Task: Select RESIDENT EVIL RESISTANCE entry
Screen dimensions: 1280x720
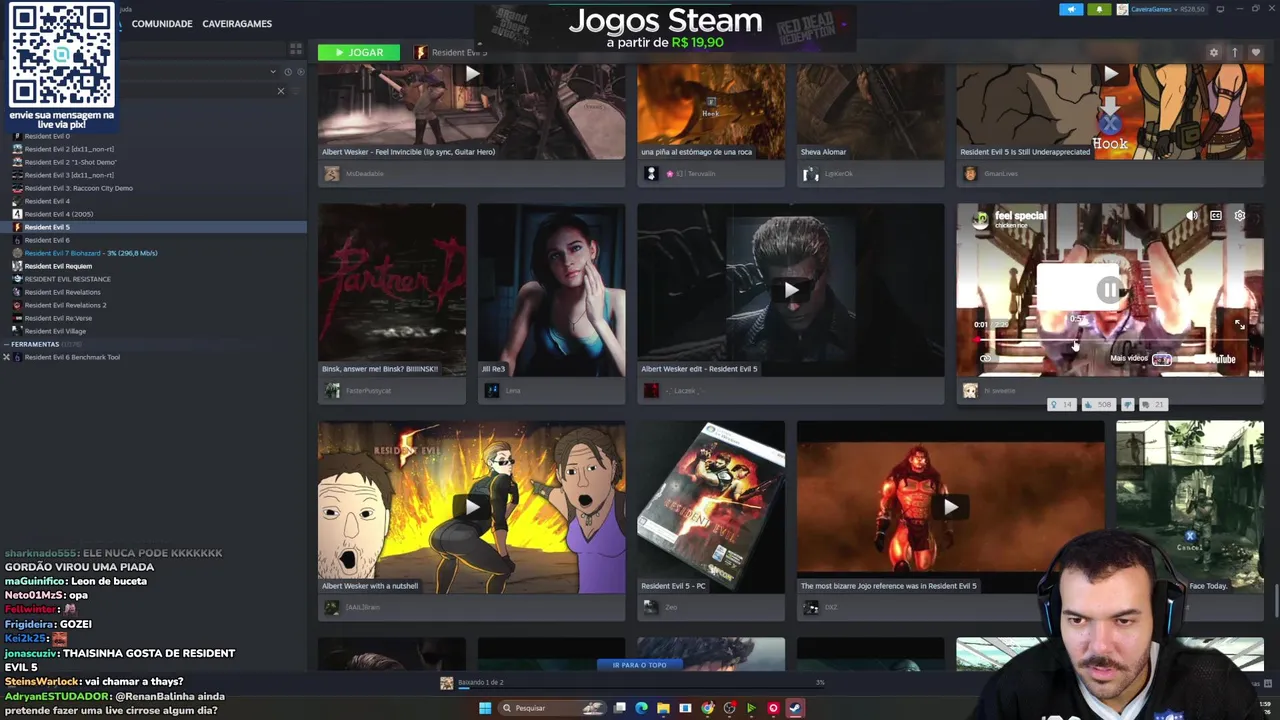Action: tap(67, 279)
